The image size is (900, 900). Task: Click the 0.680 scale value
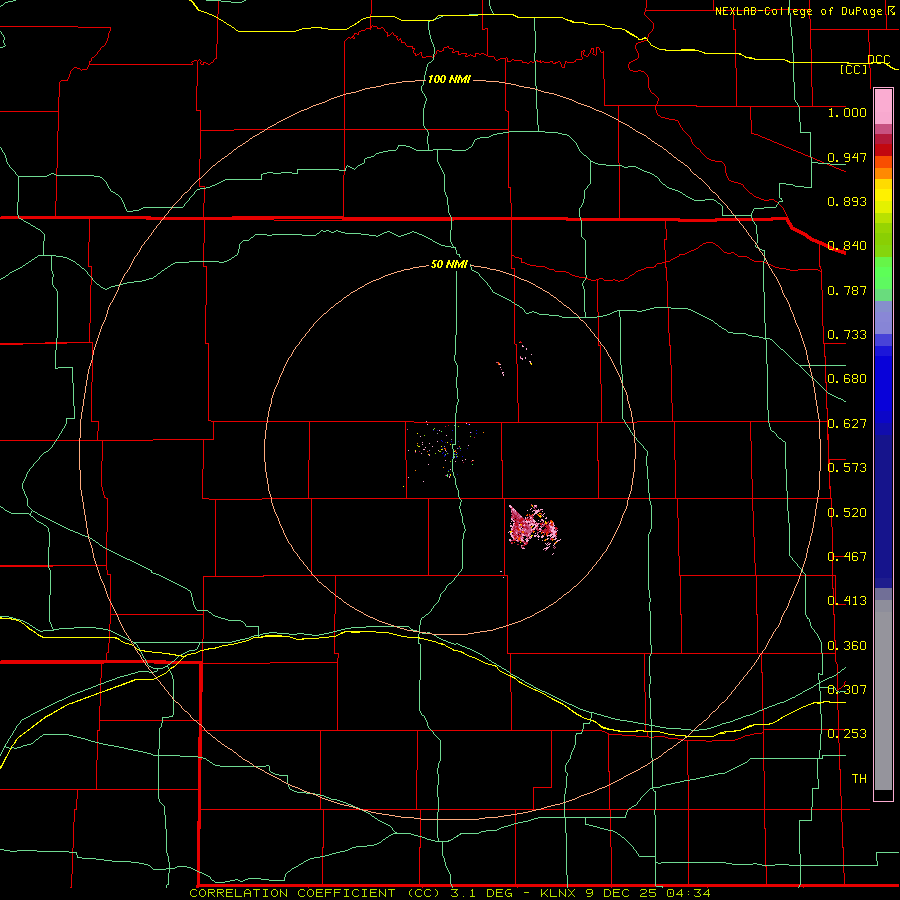[847, 379]
